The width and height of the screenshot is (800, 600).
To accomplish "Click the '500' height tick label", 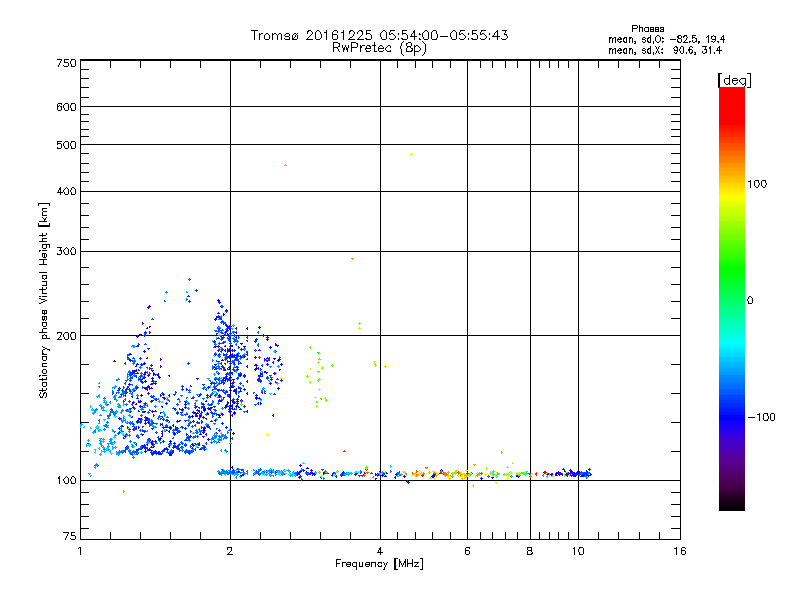I will tap(66, 145).
